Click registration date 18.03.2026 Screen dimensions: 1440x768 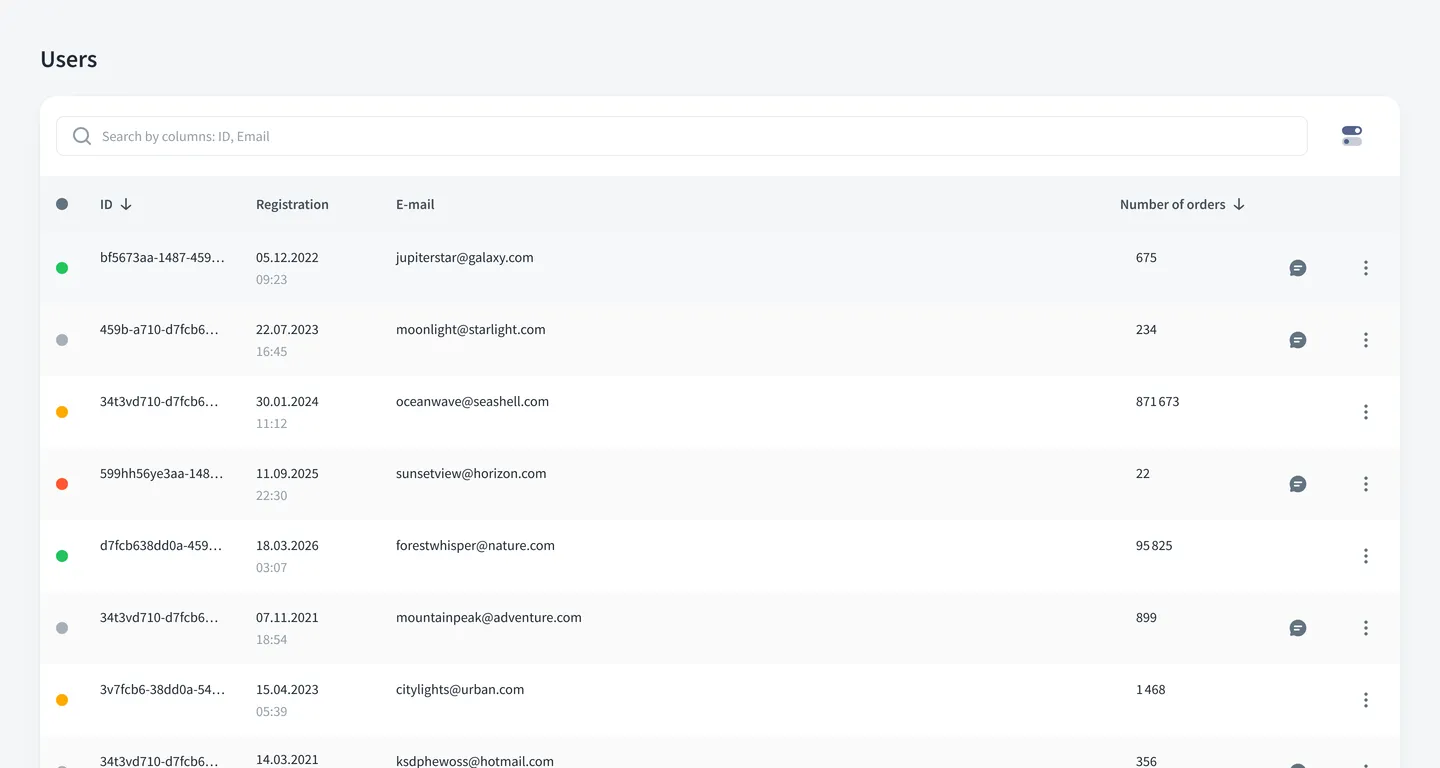287,545
